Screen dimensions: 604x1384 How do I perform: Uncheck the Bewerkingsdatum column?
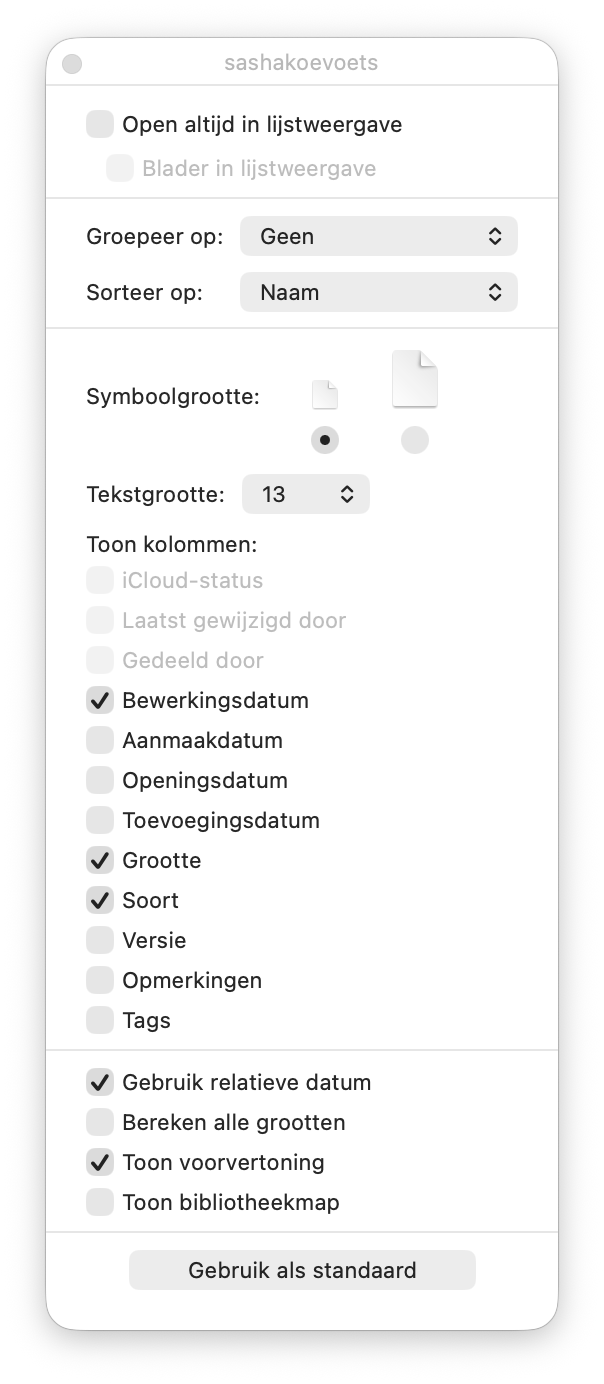coord(100,701)
